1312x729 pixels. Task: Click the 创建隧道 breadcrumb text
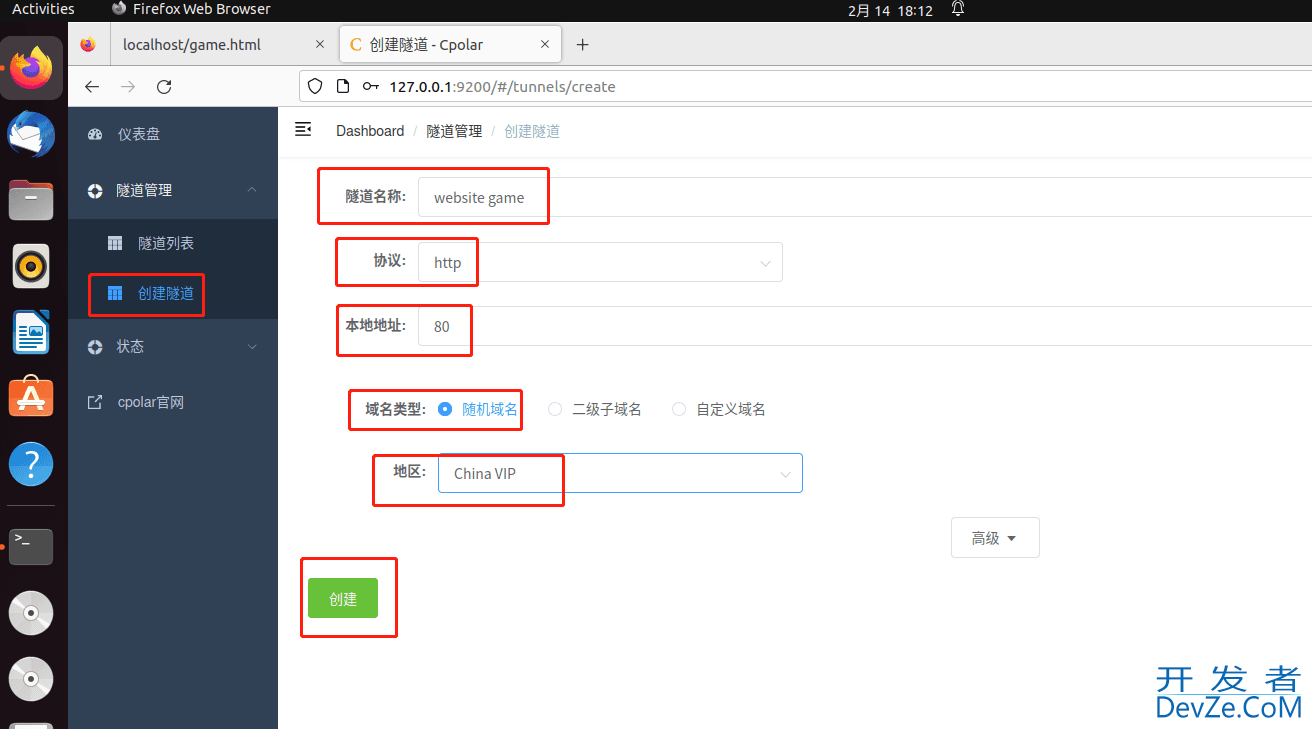[532, 131]
